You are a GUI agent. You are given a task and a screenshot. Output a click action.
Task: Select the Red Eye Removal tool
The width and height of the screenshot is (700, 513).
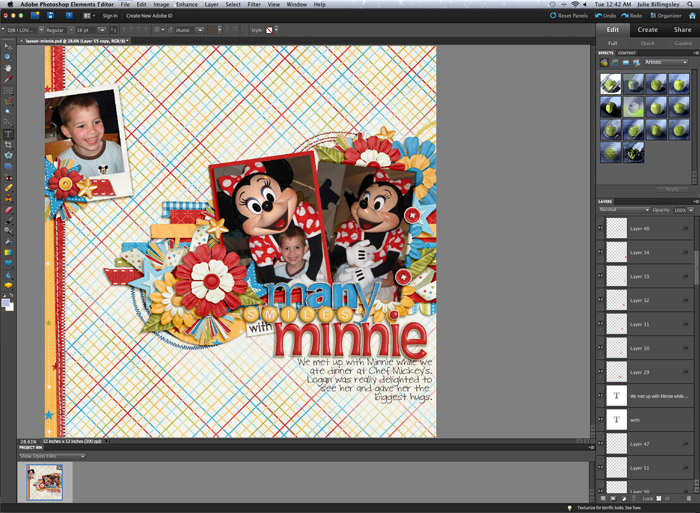coord(8,177)
